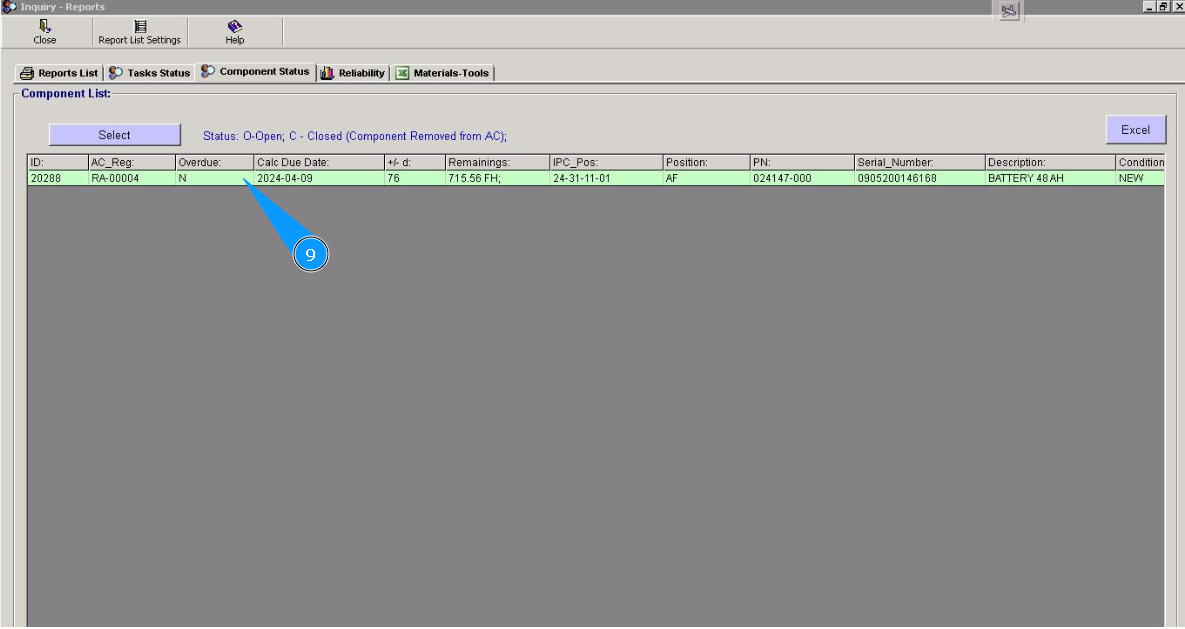
Task: Click the Overdue column header
Action: (215, 163)
